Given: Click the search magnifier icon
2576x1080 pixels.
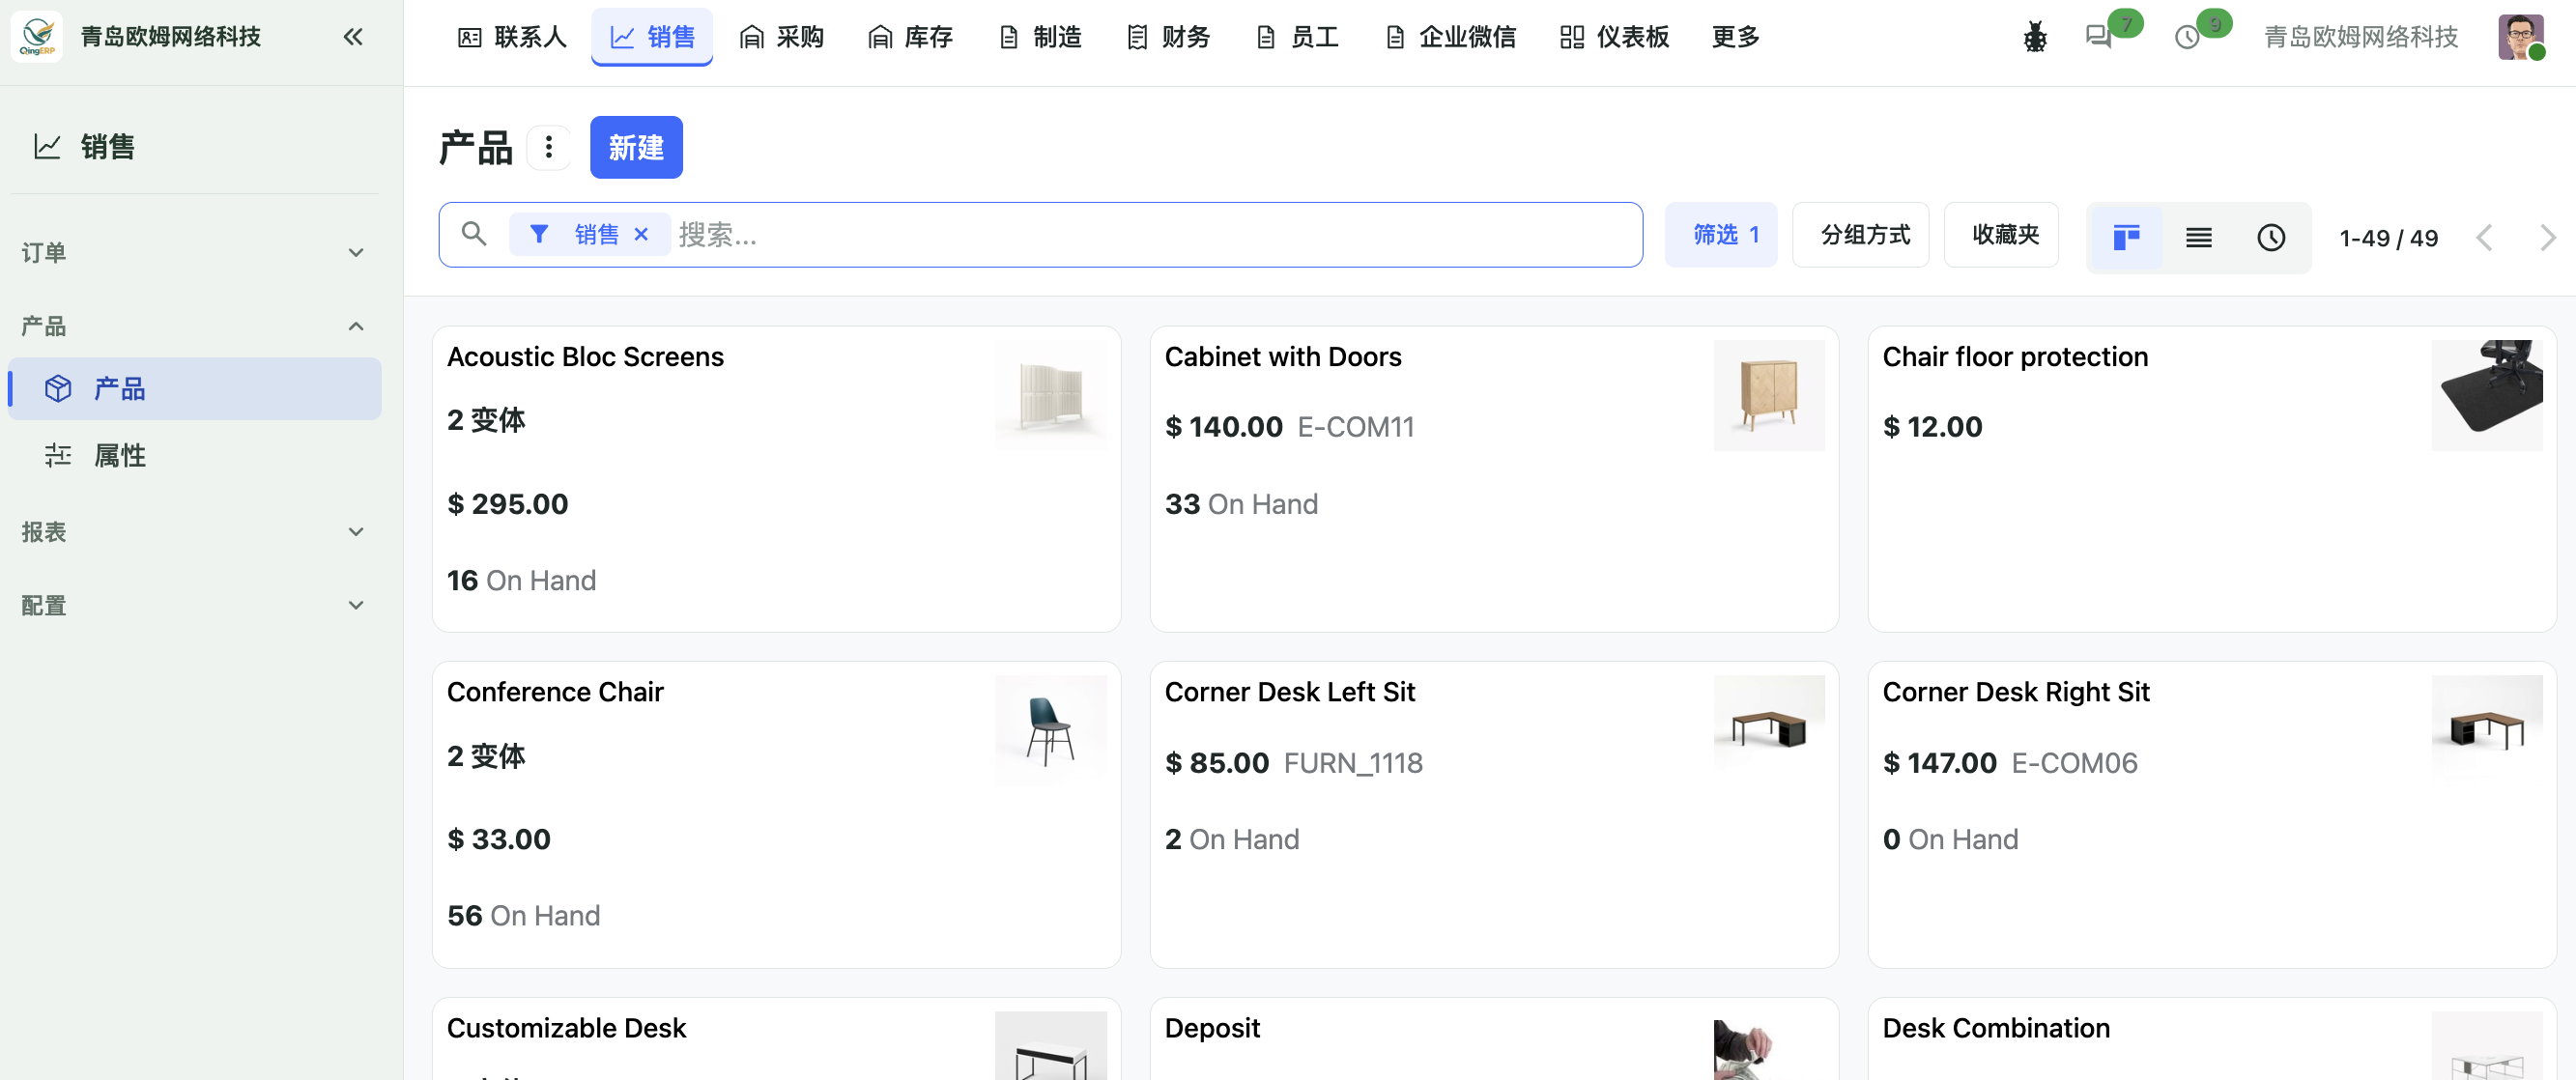Looking at the screenshot, I should [474, 234].
